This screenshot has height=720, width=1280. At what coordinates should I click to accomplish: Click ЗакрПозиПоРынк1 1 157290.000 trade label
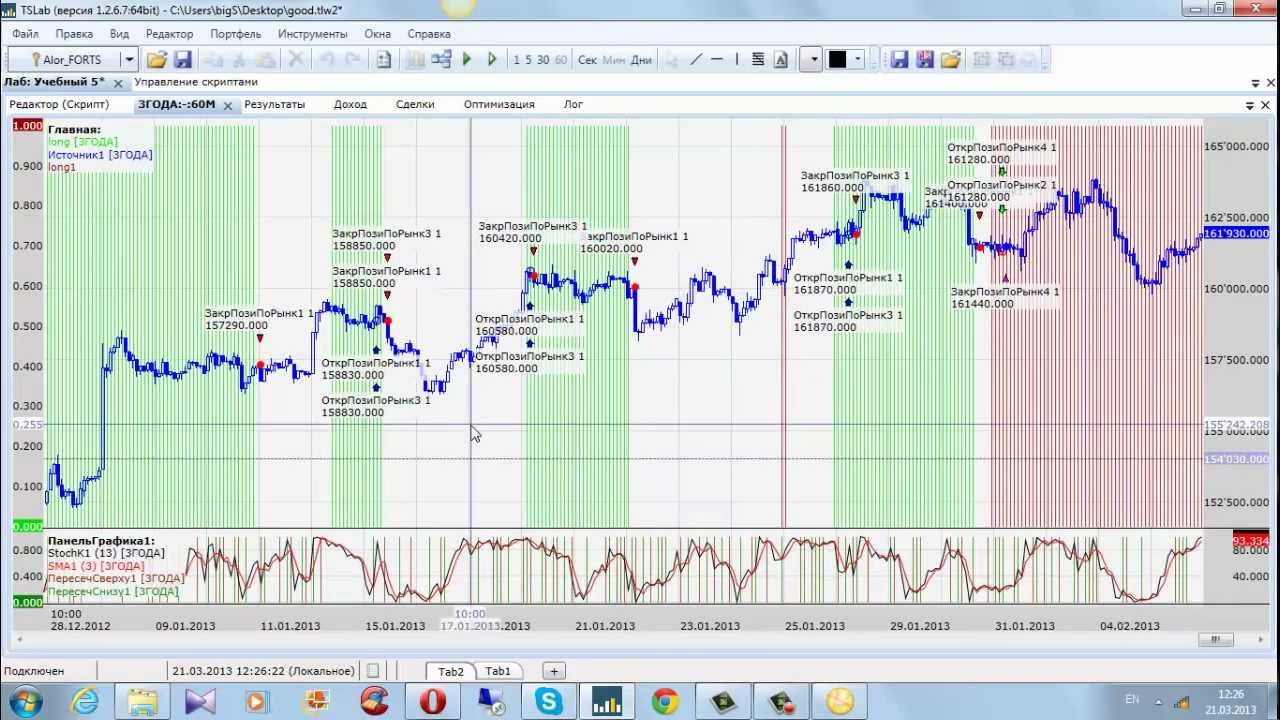pos(260,319)
